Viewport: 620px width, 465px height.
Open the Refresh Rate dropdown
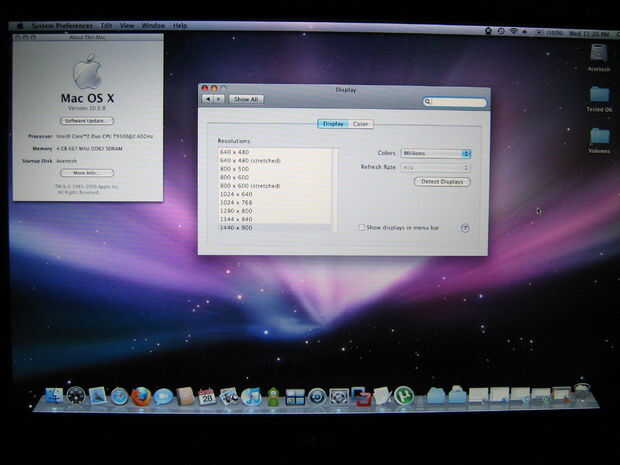point(435,168)
